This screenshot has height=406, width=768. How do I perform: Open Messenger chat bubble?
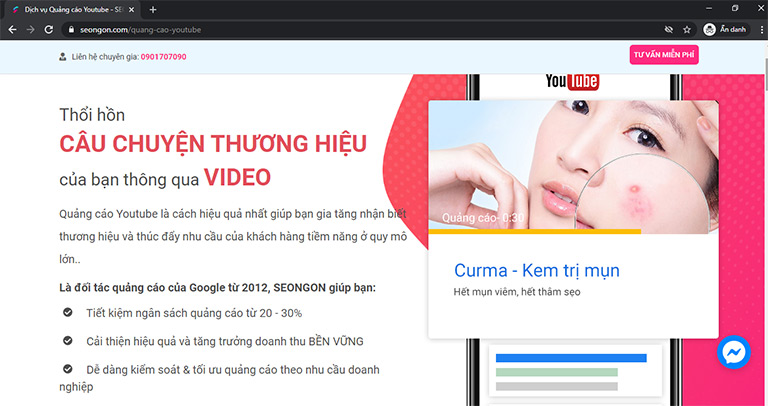pos(734,352)
